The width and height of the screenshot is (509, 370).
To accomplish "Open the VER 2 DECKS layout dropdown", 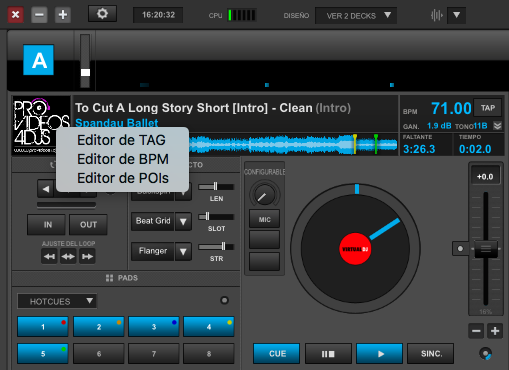I will pyautogui.click(x=356, y=16).
